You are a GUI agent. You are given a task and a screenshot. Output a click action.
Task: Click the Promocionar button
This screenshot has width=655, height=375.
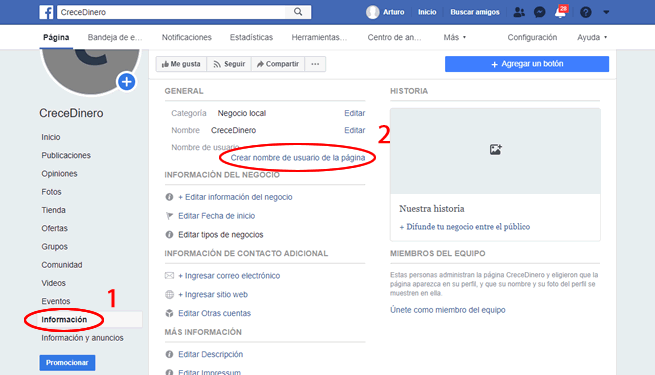(67, 362)
